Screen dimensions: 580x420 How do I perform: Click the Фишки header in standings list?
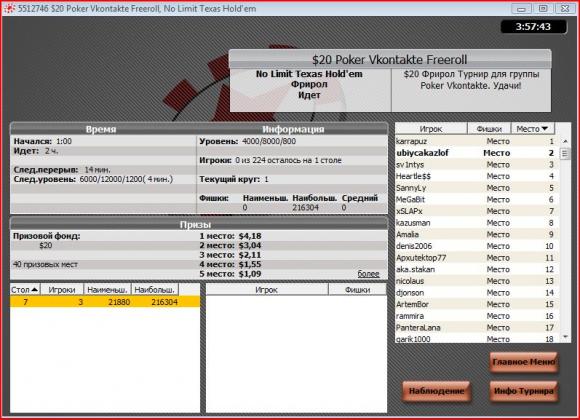[x=489, y=128]
